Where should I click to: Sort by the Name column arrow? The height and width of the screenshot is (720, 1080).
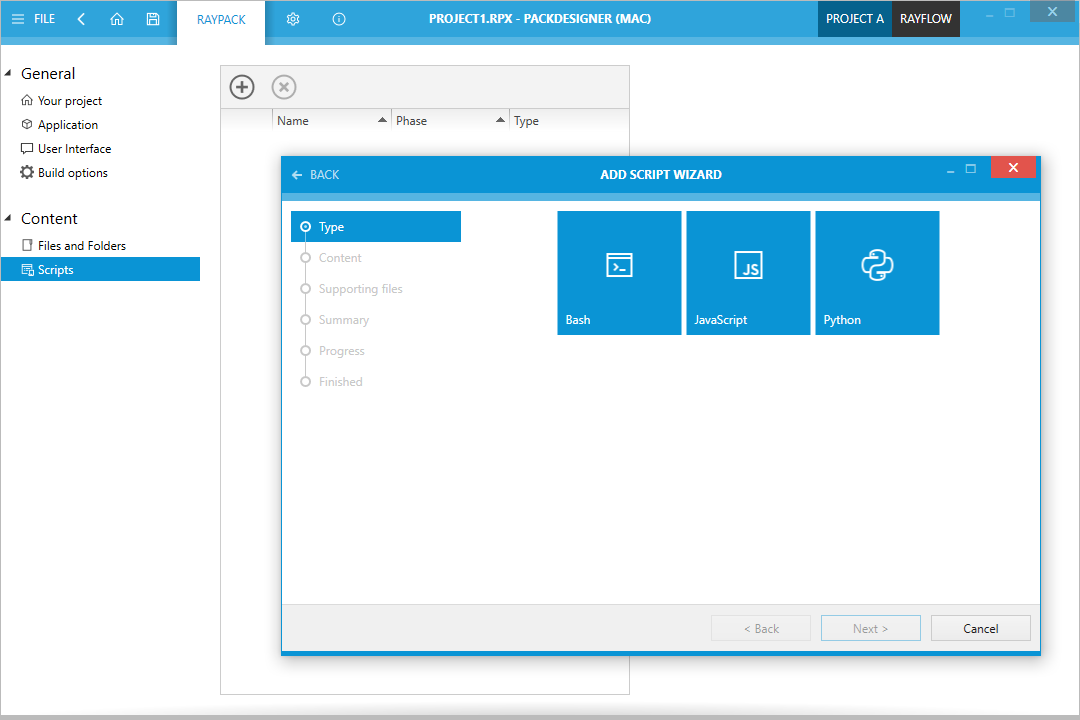click(x=382, y=121)
